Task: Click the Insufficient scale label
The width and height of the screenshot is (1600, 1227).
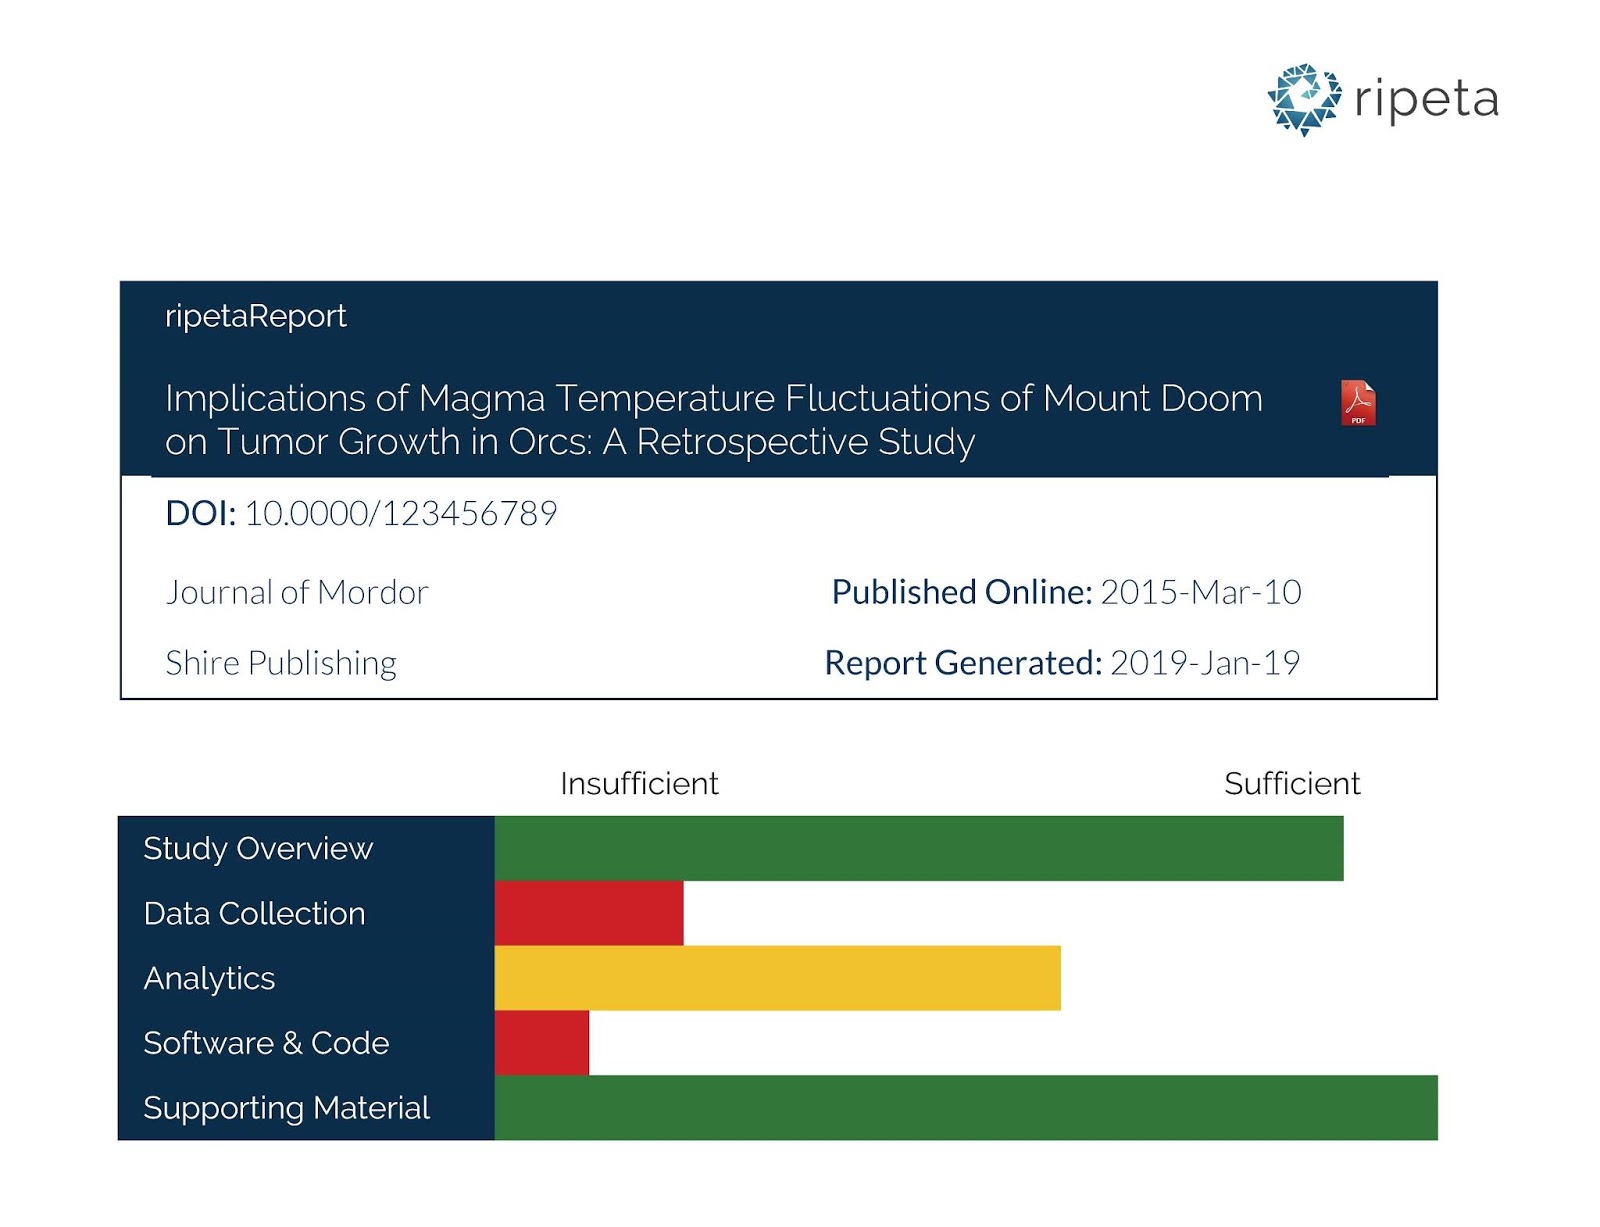Action: (639, 783)
